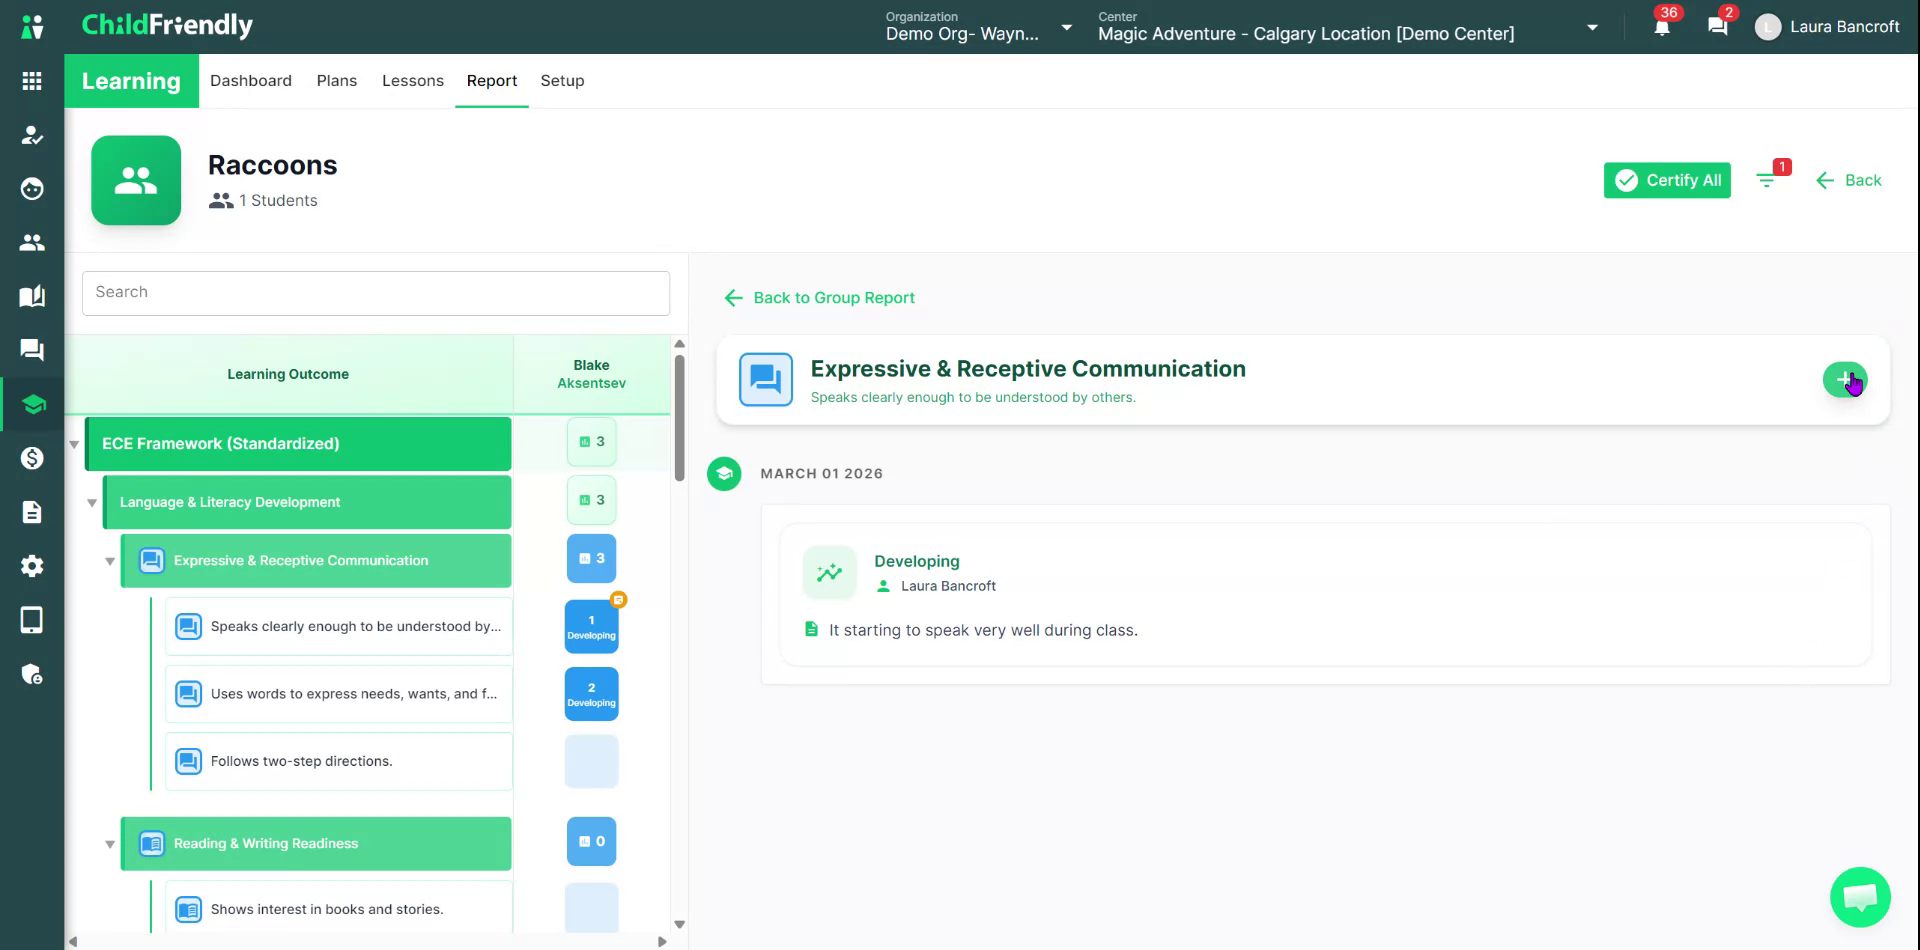
Task: Select the '1 Developing' score cell
Action: click(x=592, y=627)
